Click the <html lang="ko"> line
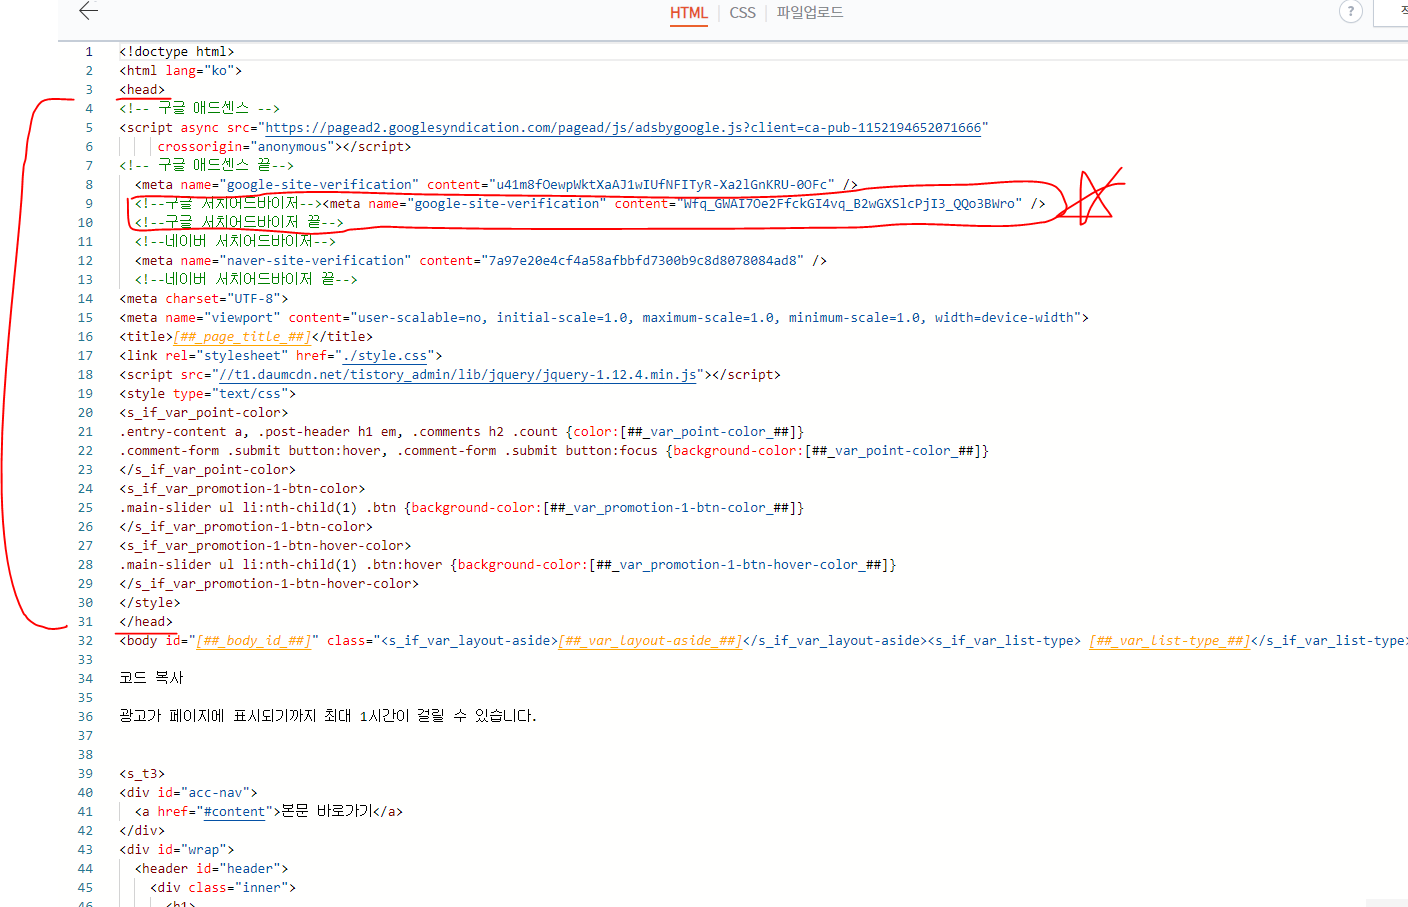This screenshot has height=907, width=1408. coord(181,71)
